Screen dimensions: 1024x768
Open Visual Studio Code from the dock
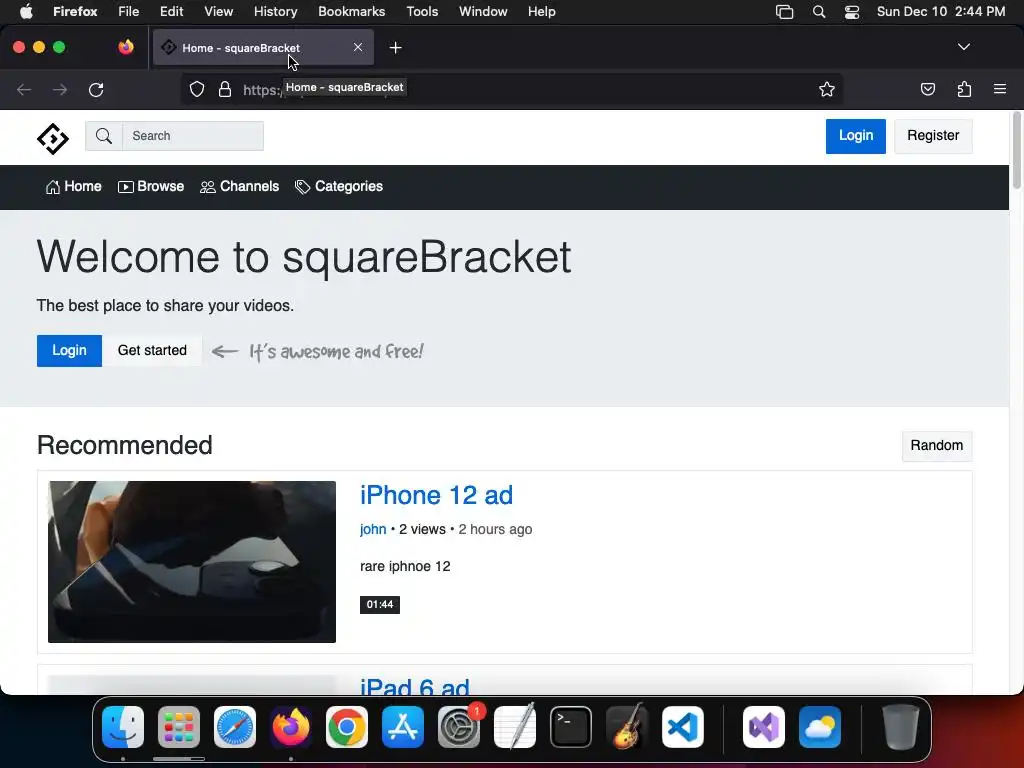pos(683,727)
